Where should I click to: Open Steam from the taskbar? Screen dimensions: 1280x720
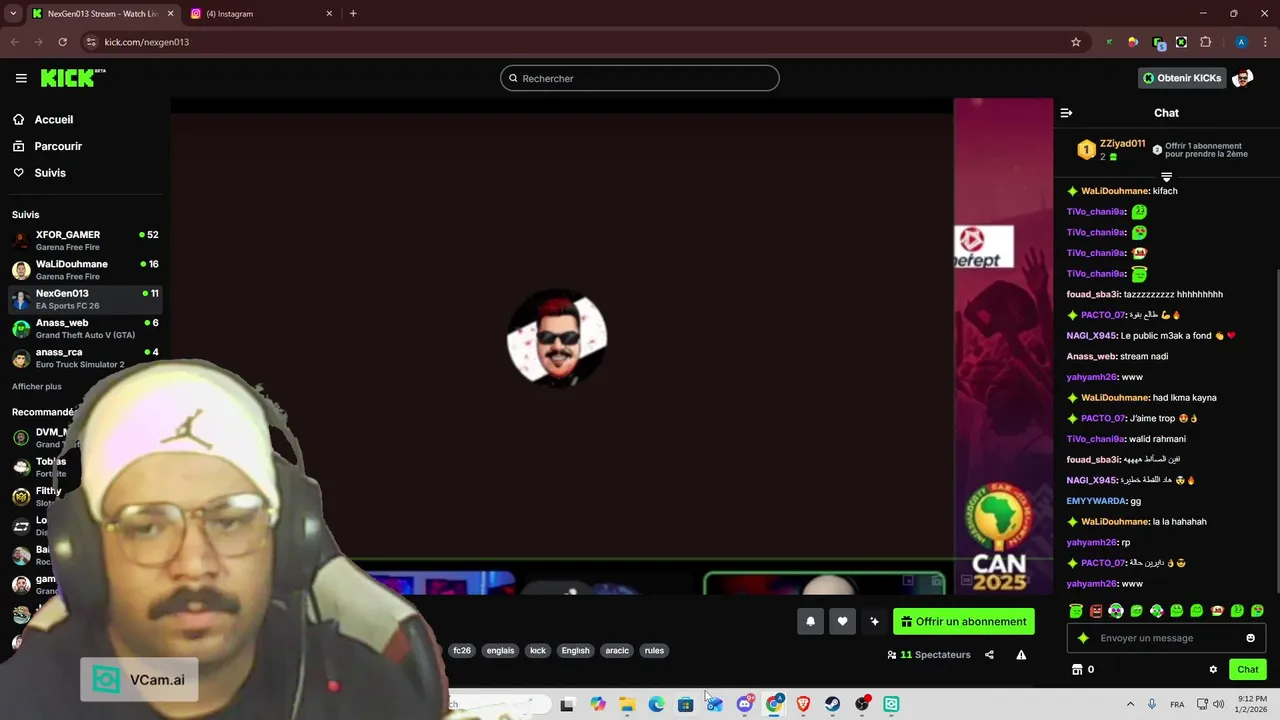click(832, 704)
